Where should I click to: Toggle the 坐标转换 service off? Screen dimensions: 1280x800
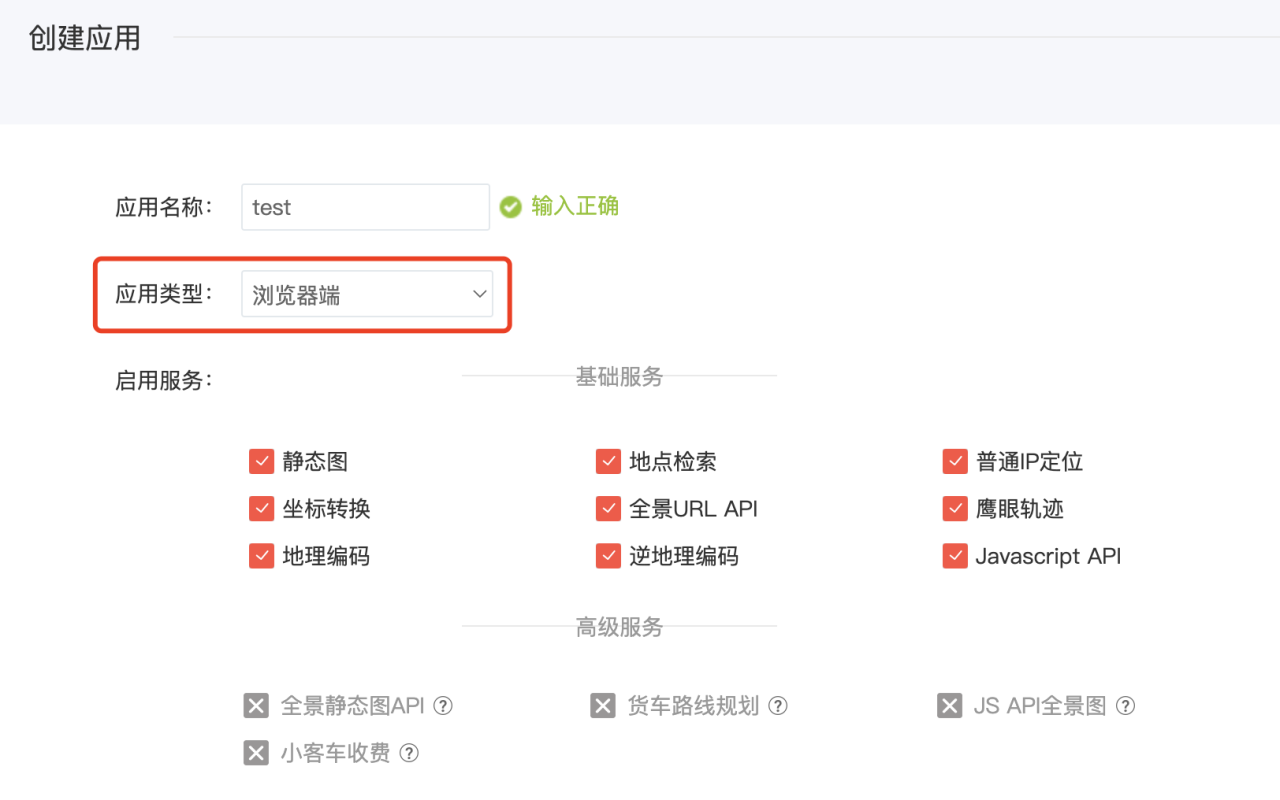261,508
